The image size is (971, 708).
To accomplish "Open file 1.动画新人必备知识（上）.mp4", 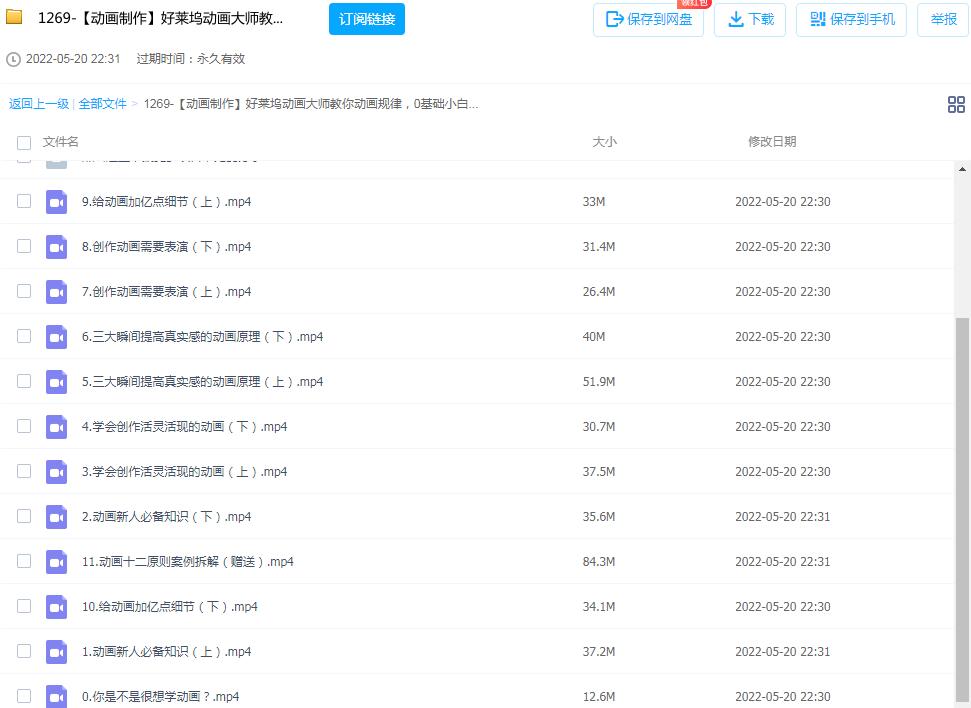I will [167, 652].
